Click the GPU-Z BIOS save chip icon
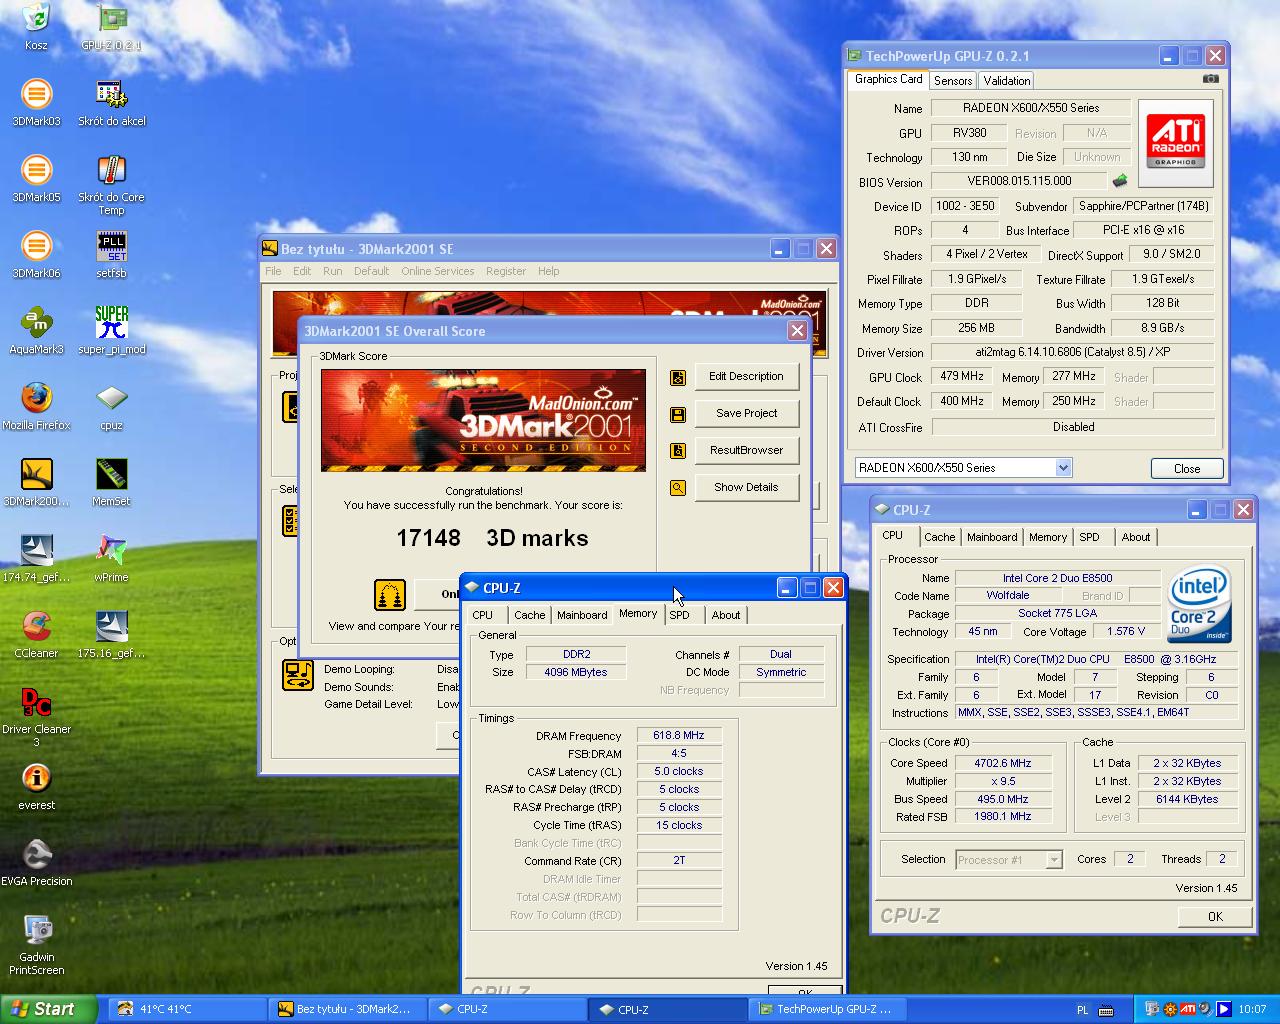1280x1024 pixels. pyautogui.click(x=1120, y=181)
